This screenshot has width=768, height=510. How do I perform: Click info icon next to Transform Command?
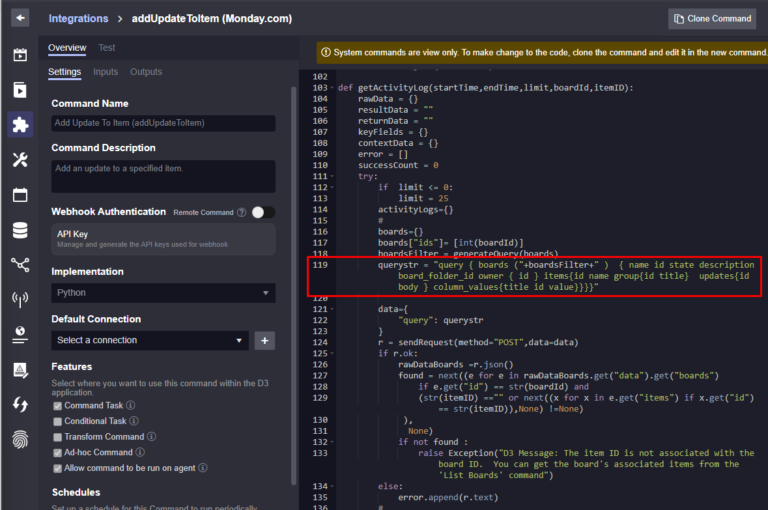tap(152, 437)
